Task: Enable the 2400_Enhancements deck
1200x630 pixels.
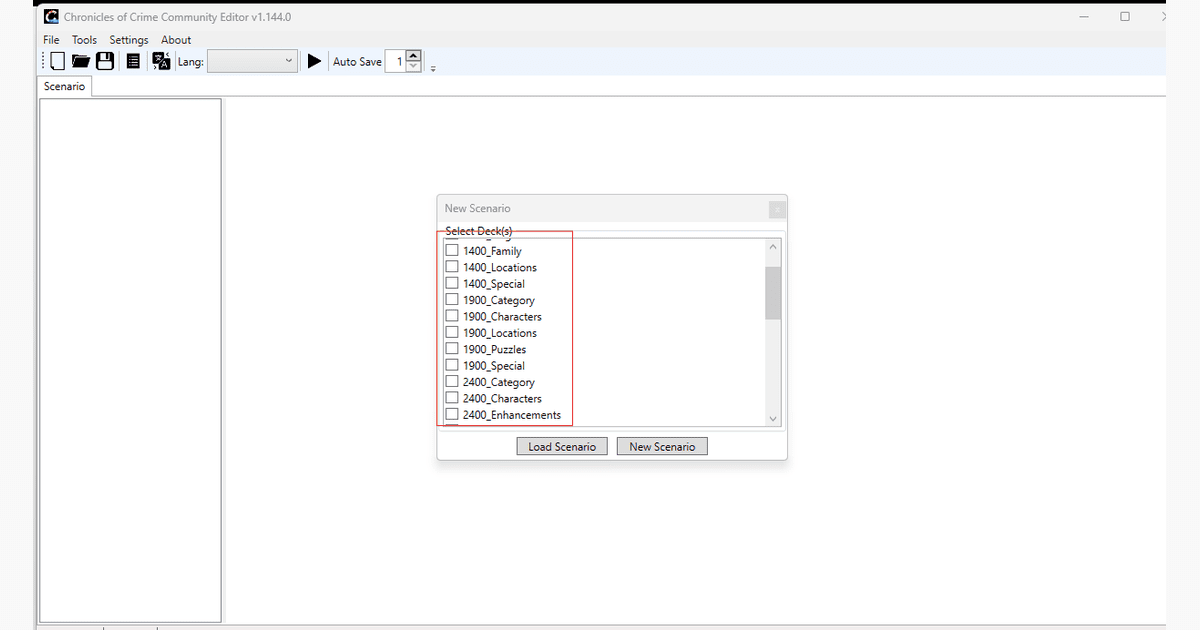Action: click(x=452, y=415)
